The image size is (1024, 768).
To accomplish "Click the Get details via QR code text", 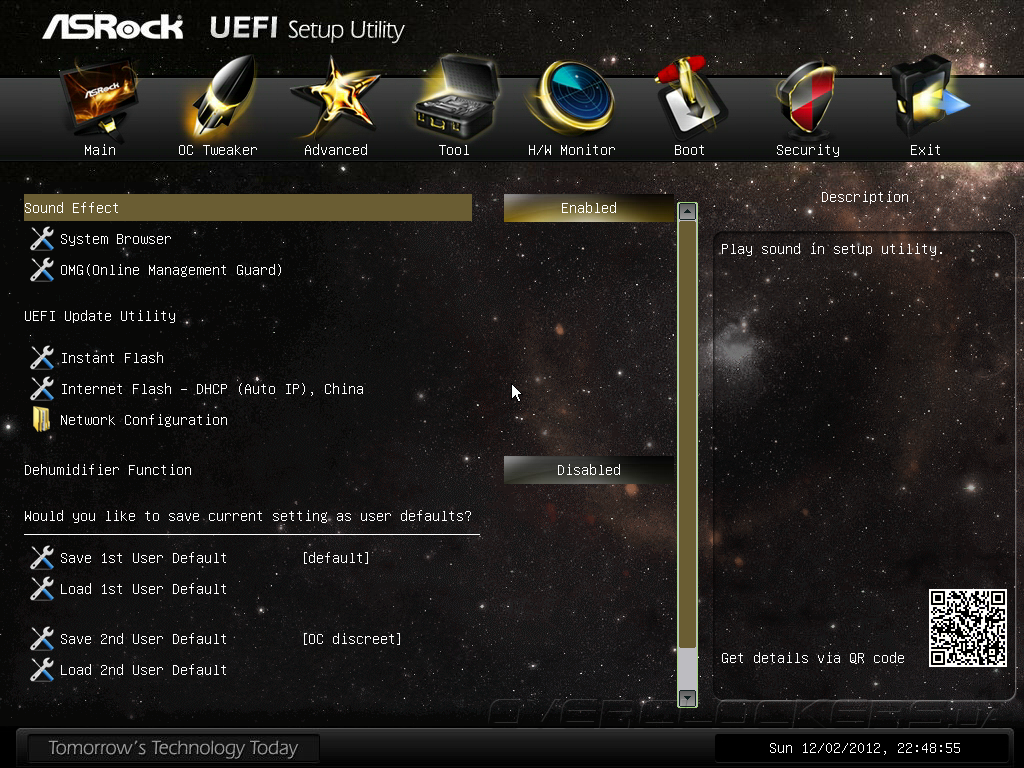I will [812, 658].
